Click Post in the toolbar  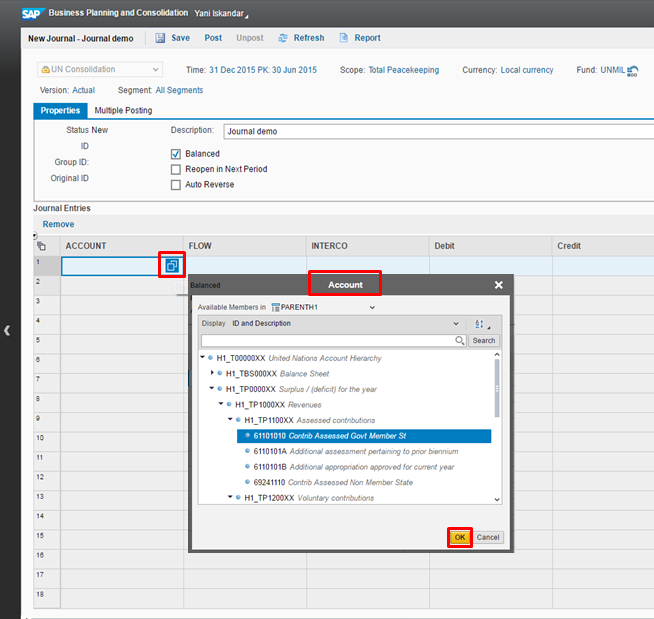pos(213,38)
